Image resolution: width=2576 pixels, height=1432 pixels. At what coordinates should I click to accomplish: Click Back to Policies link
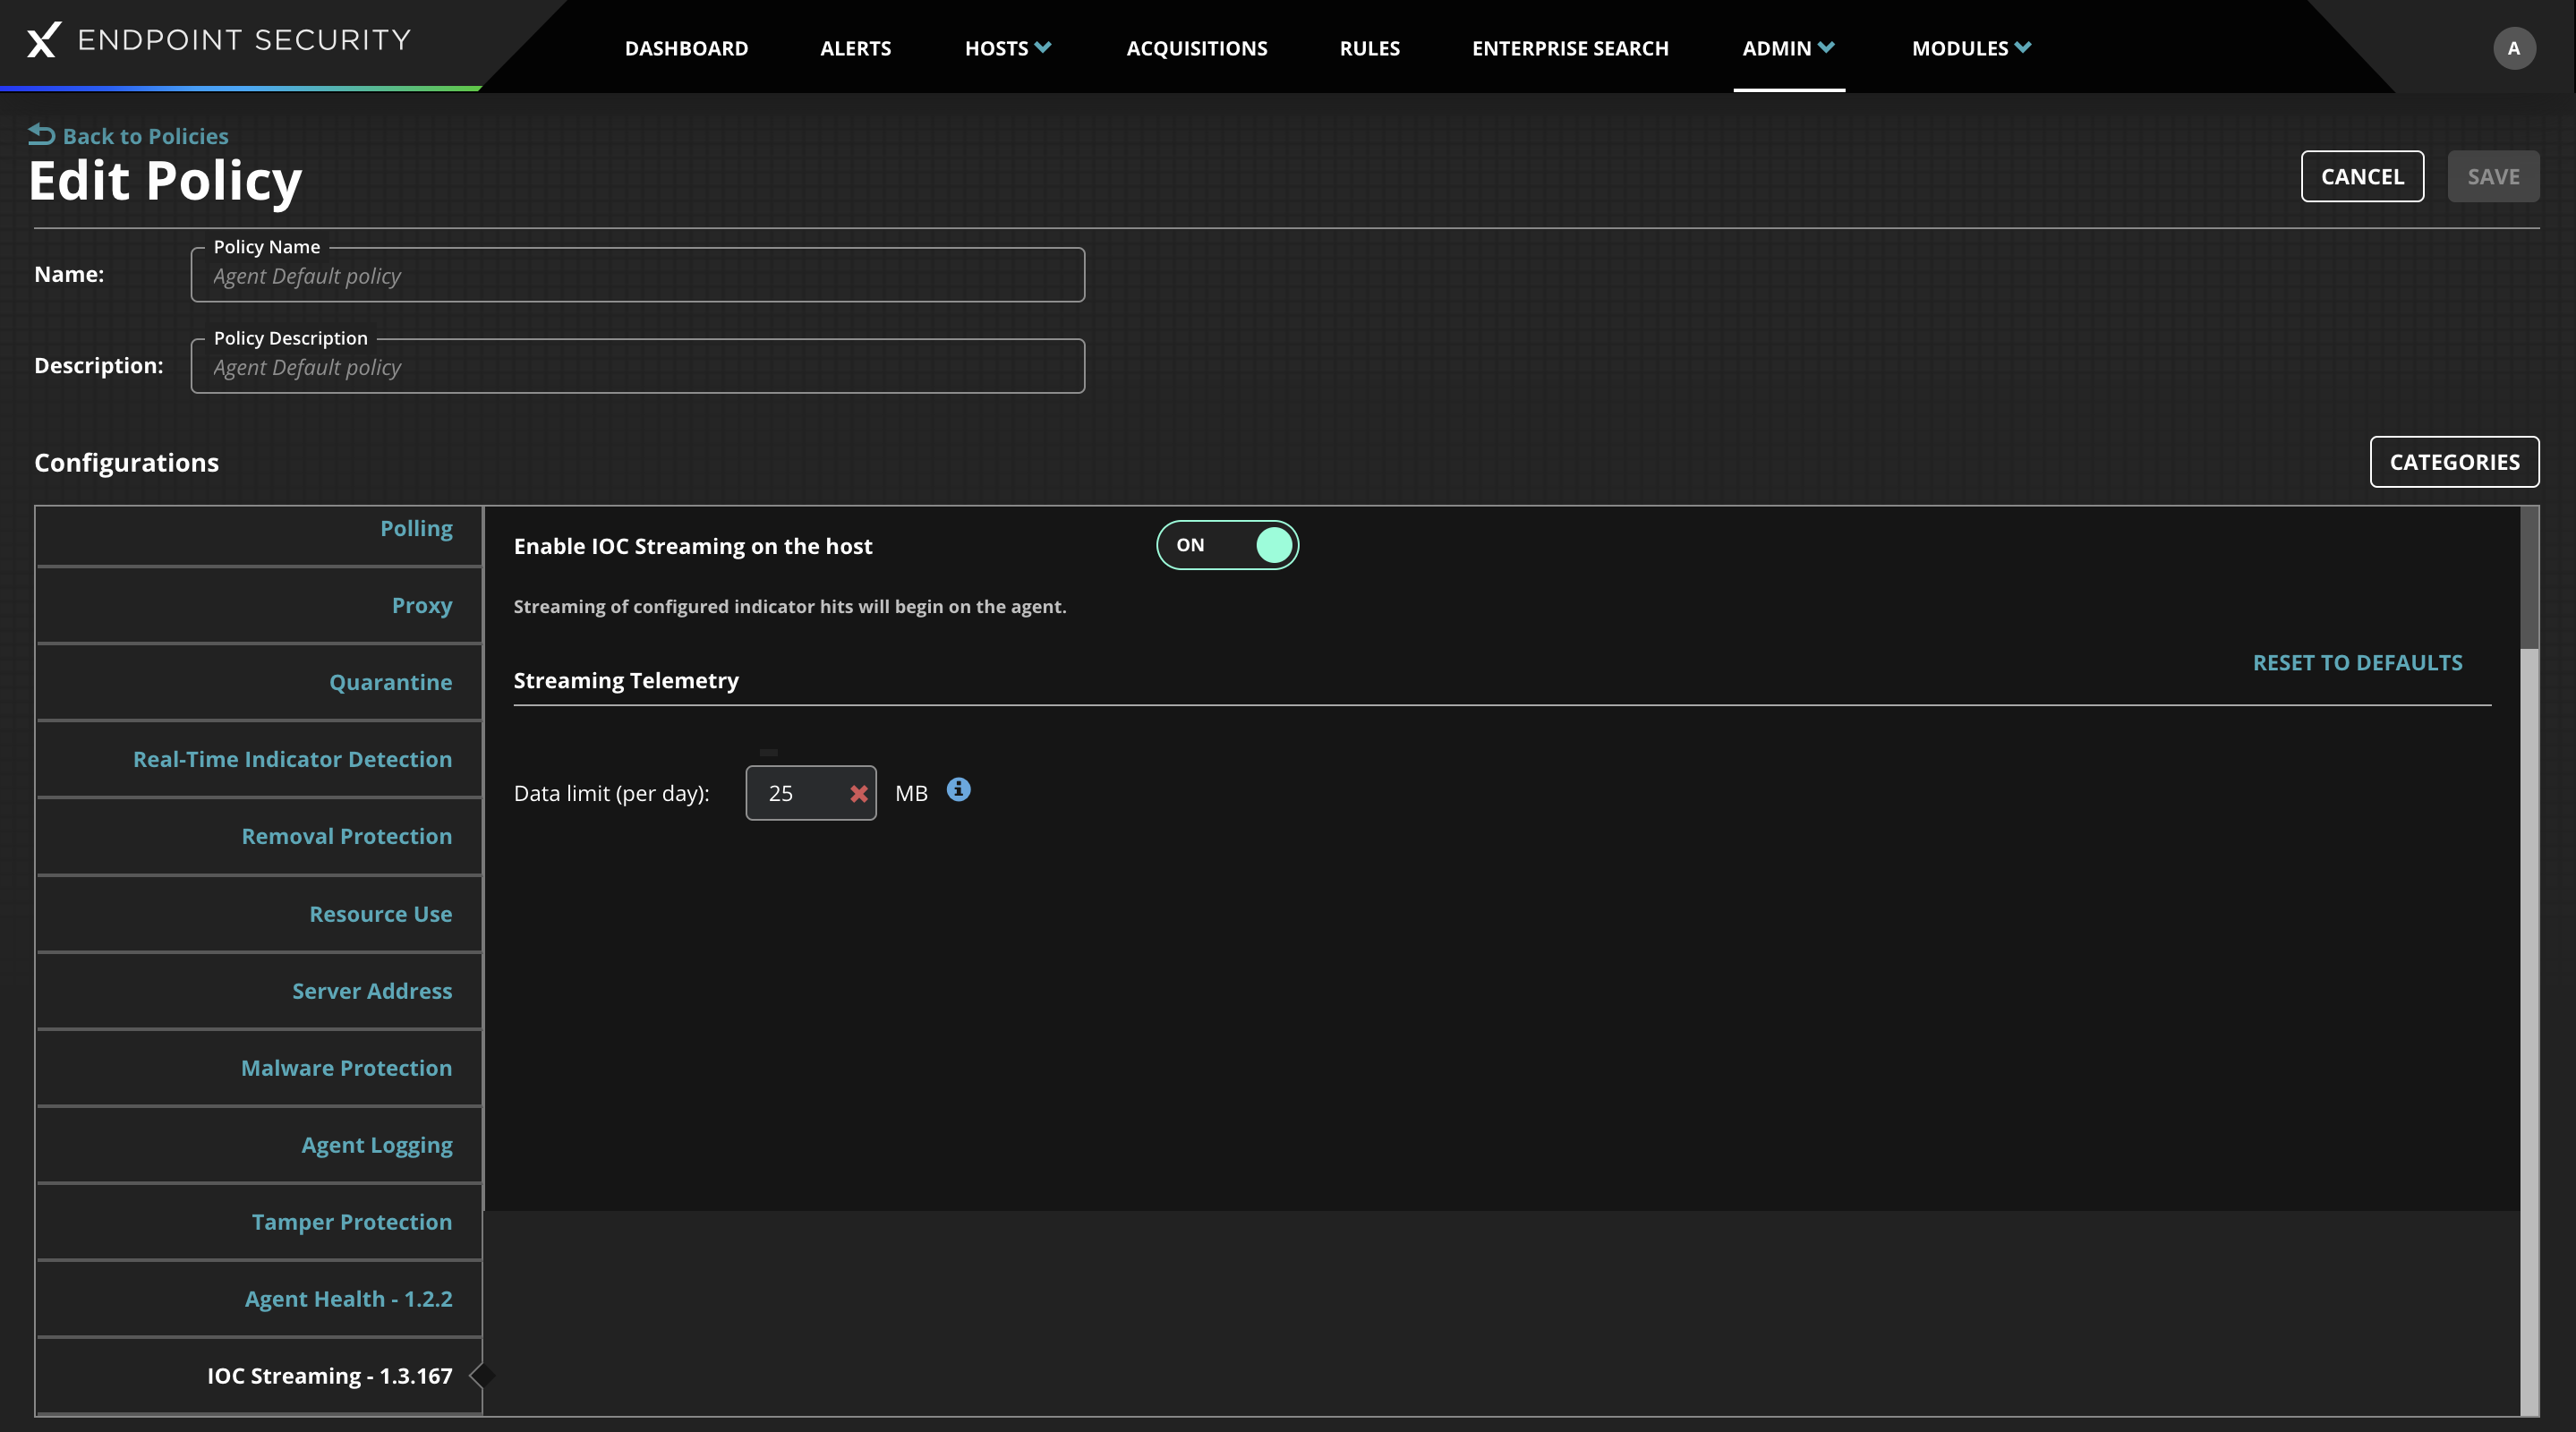point(145,136)
